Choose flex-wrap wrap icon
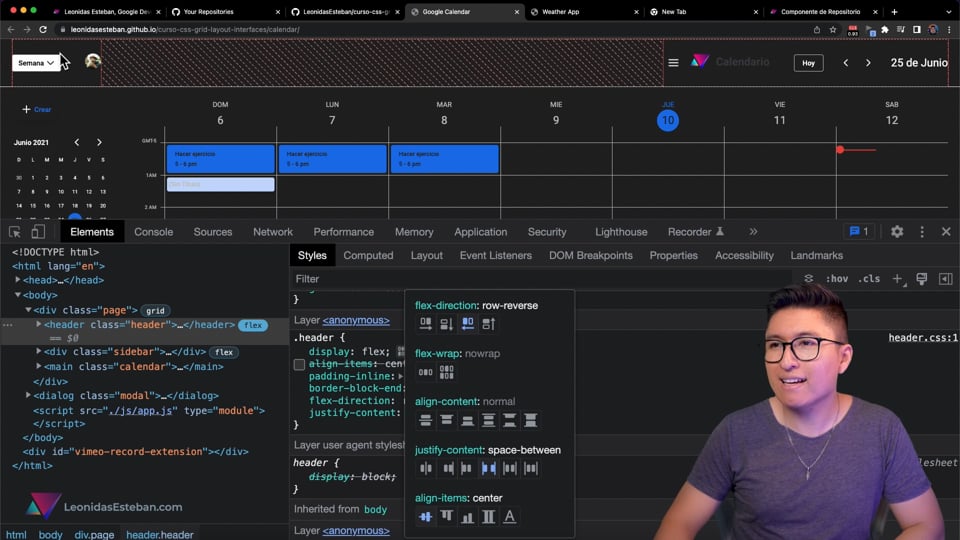The image size is (960, 540). [x=447, y=372]
